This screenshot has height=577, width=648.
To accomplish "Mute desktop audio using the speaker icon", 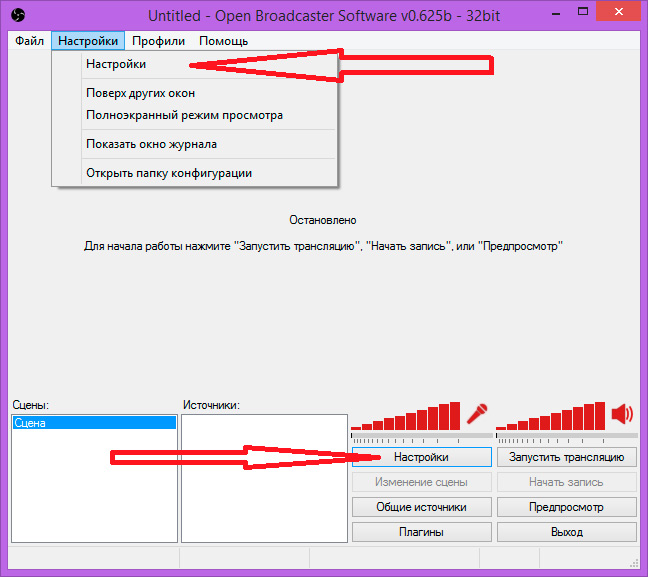I will click(622, 414).
